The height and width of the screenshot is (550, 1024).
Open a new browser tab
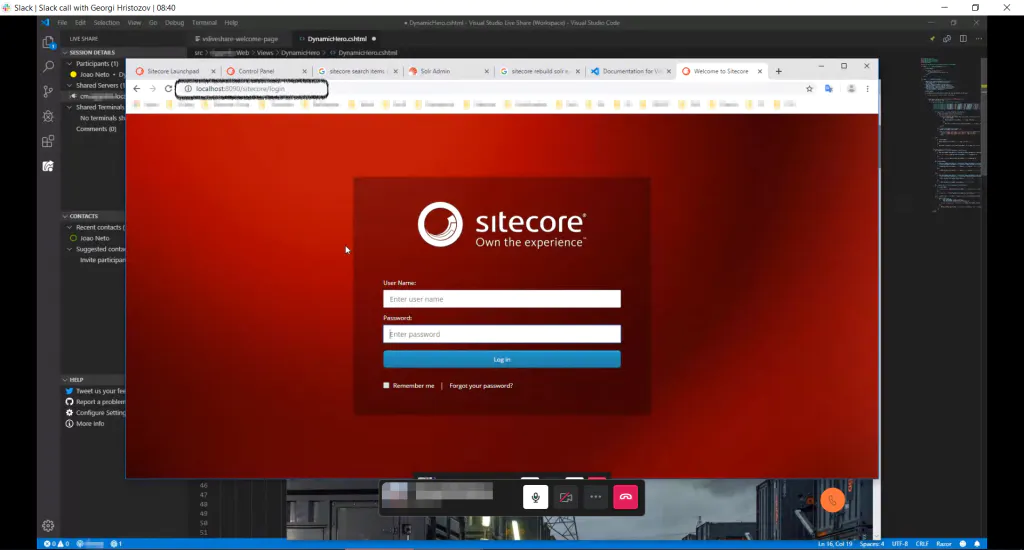coord(778,71)
